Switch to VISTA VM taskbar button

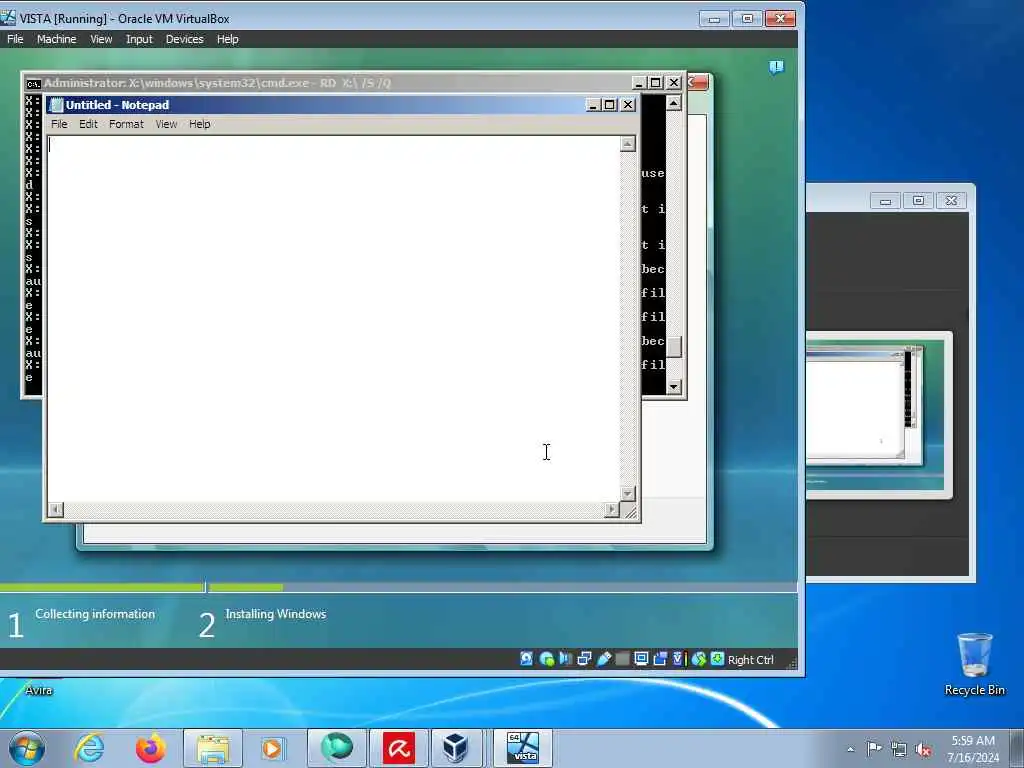click(x=522, y=748)
